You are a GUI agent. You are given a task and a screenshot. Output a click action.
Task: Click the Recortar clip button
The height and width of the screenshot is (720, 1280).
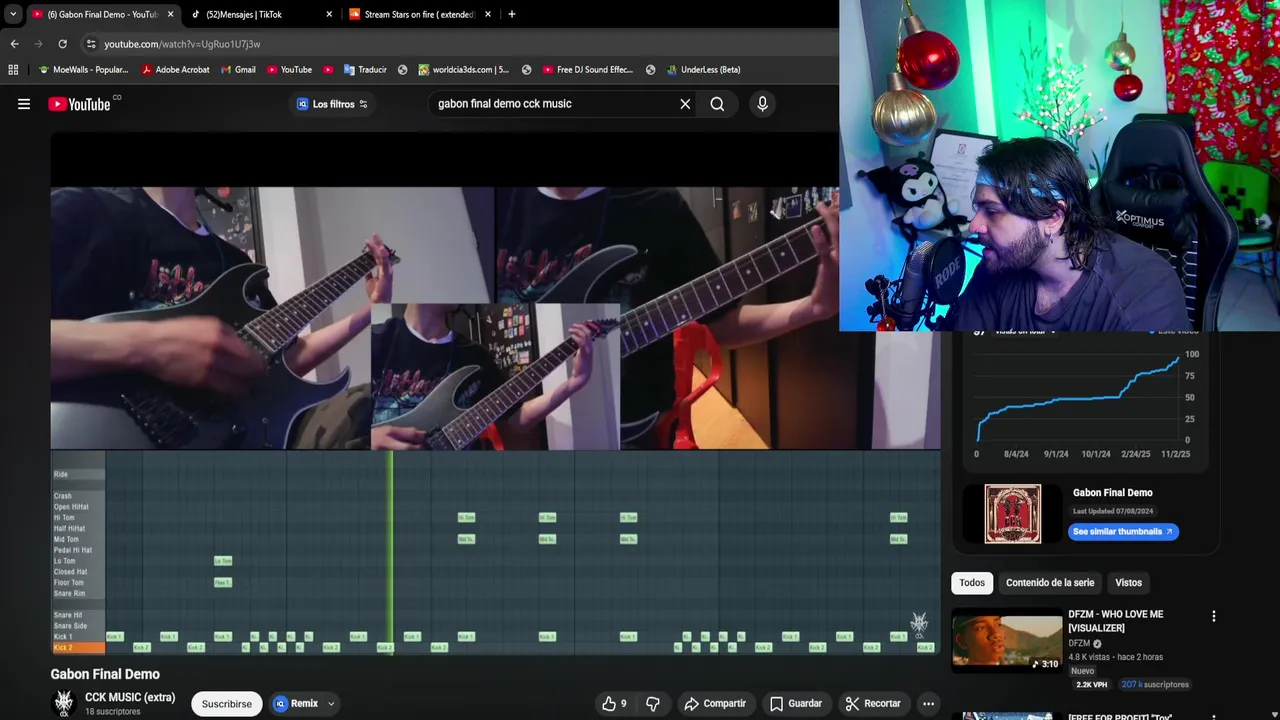pyautogui.click(x=873, y=704)
